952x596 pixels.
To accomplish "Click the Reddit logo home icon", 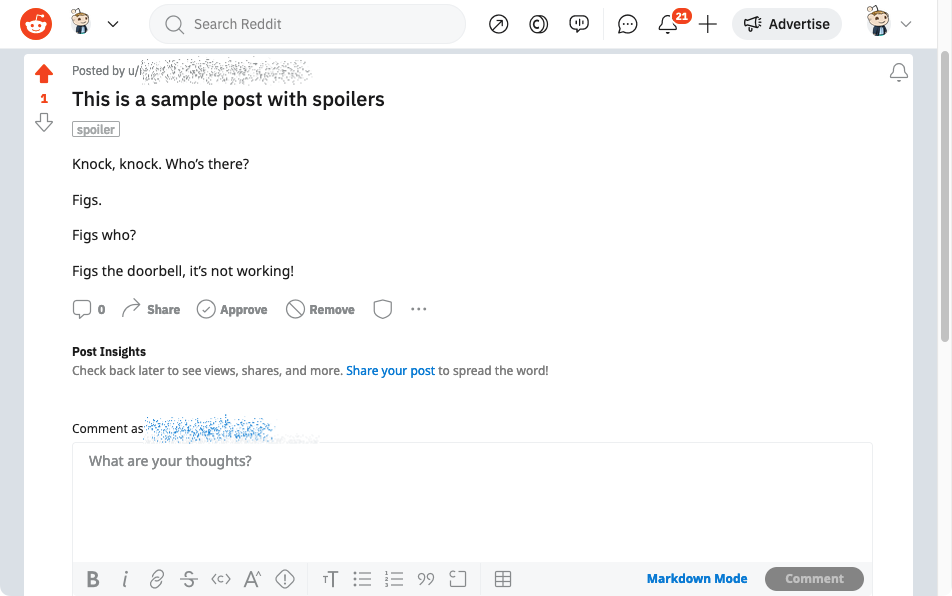I will pos(36,24).
